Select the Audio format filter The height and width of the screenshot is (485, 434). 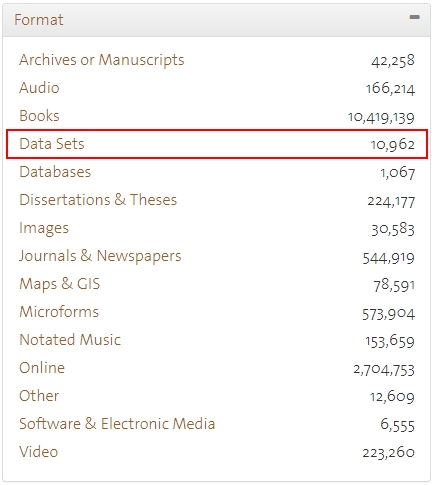39,88
